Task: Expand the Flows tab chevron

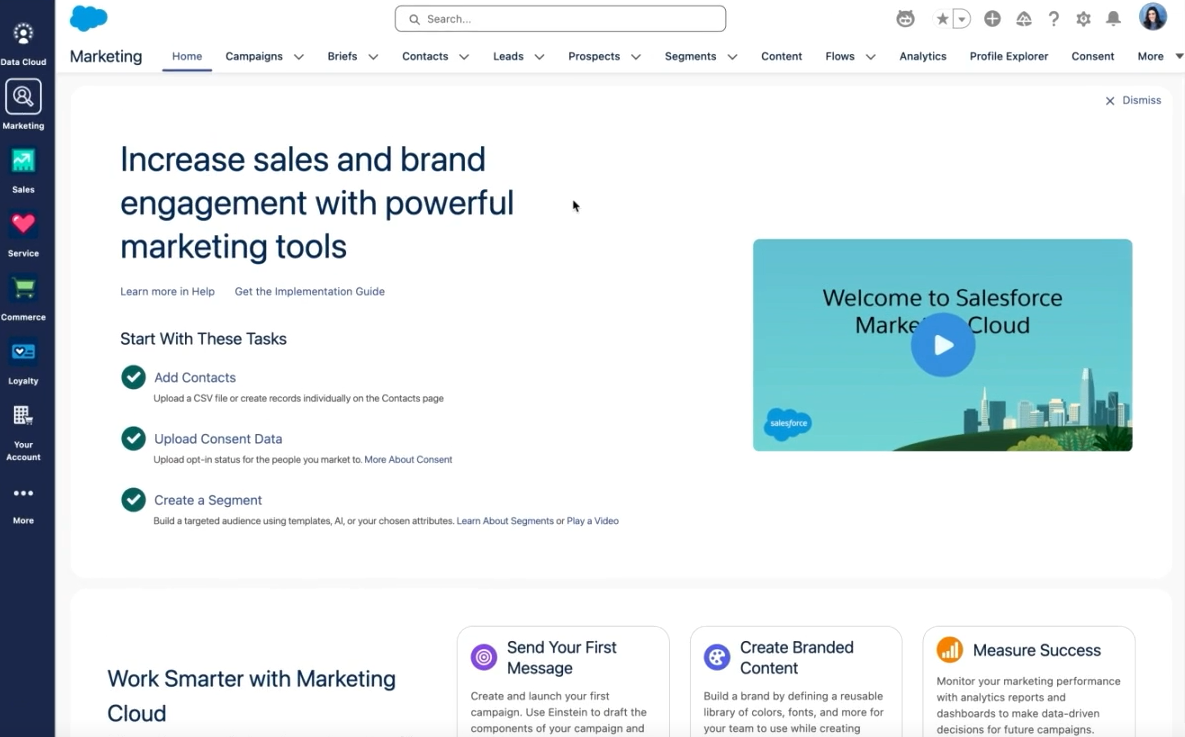Action: [871, 57]
